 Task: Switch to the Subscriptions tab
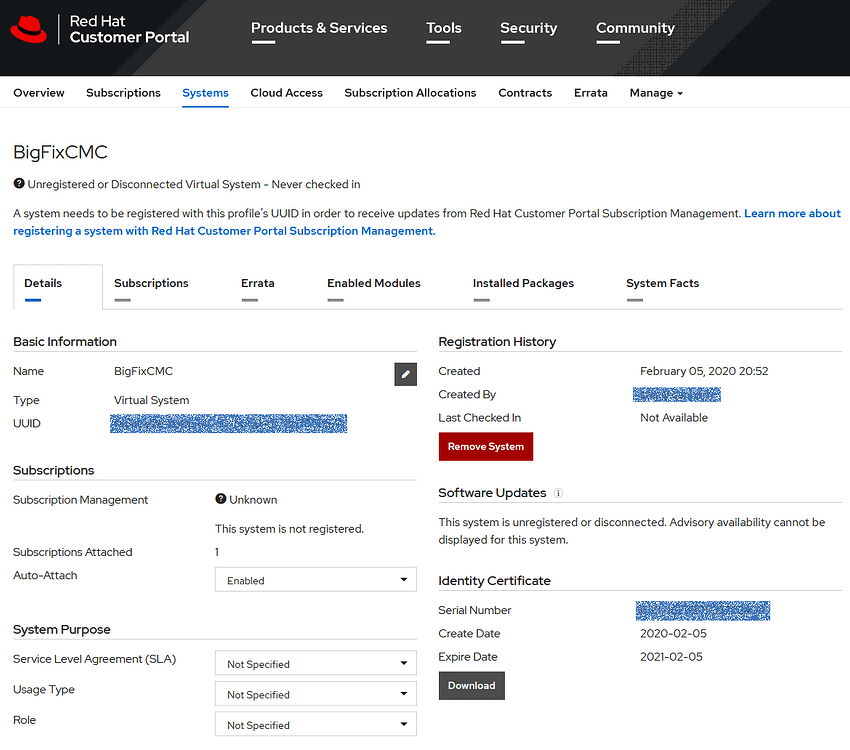pyautogui.click(x=151, y=283)
